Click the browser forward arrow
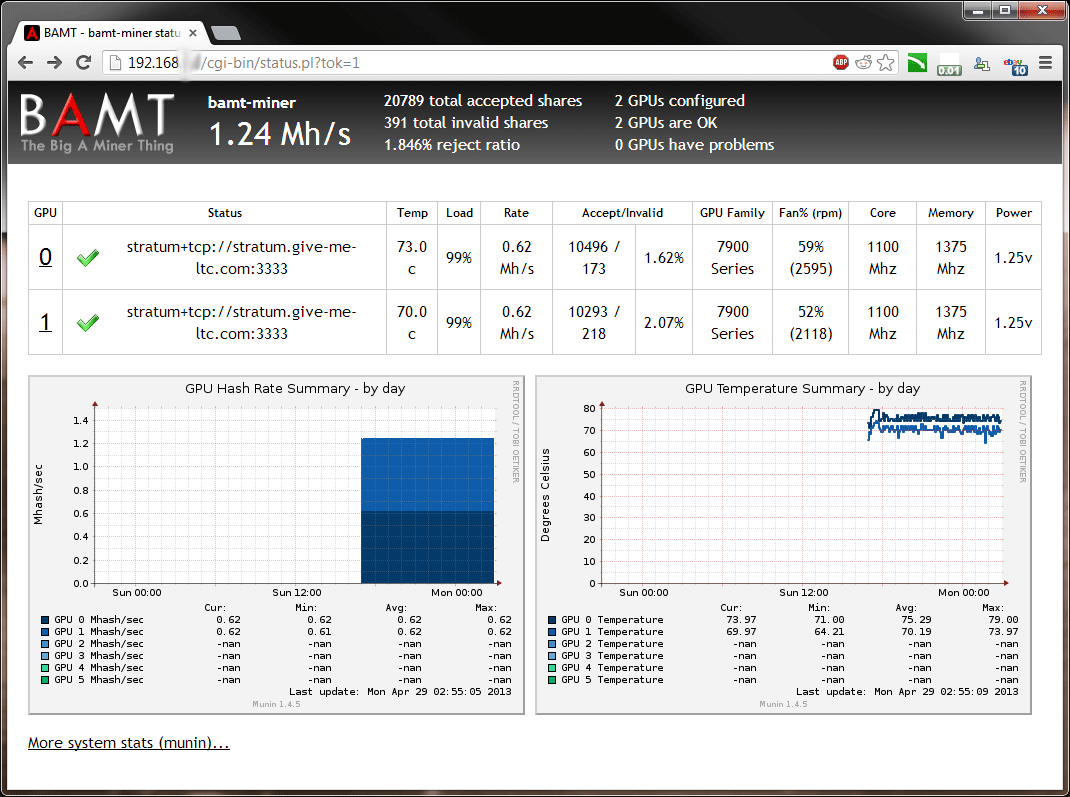The height and width of the screenshot is (797, 1070). tap(55, 63)
